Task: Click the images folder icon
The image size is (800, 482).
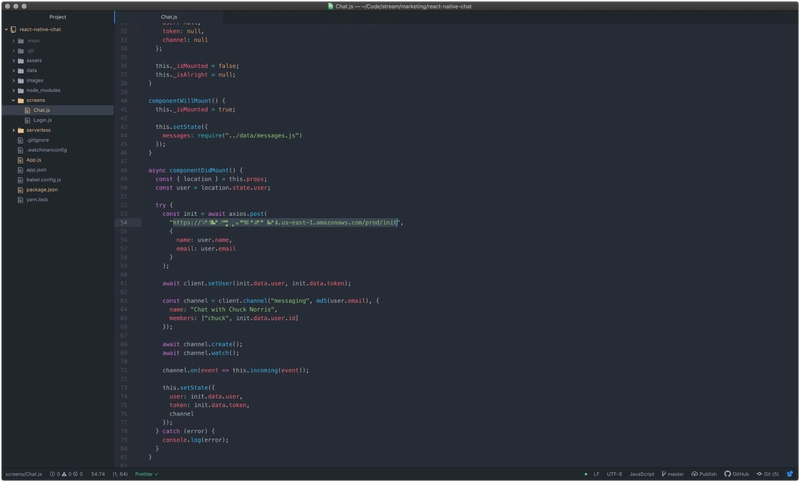Action: tap(21, 81)
